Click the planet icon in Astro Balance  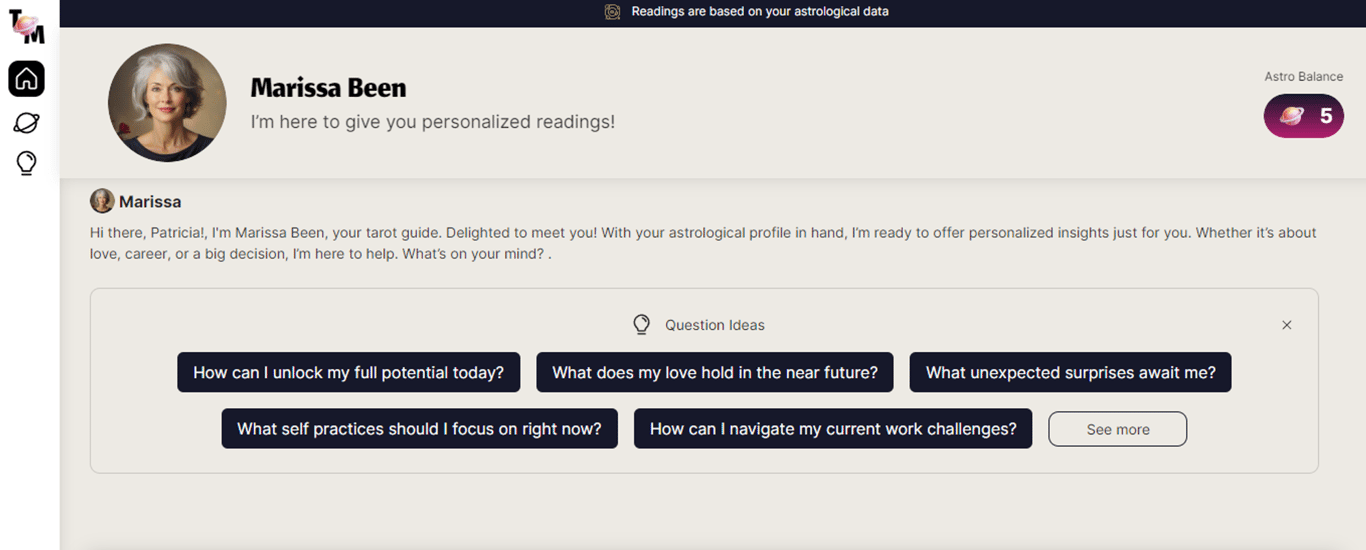tap(1291, 116)
